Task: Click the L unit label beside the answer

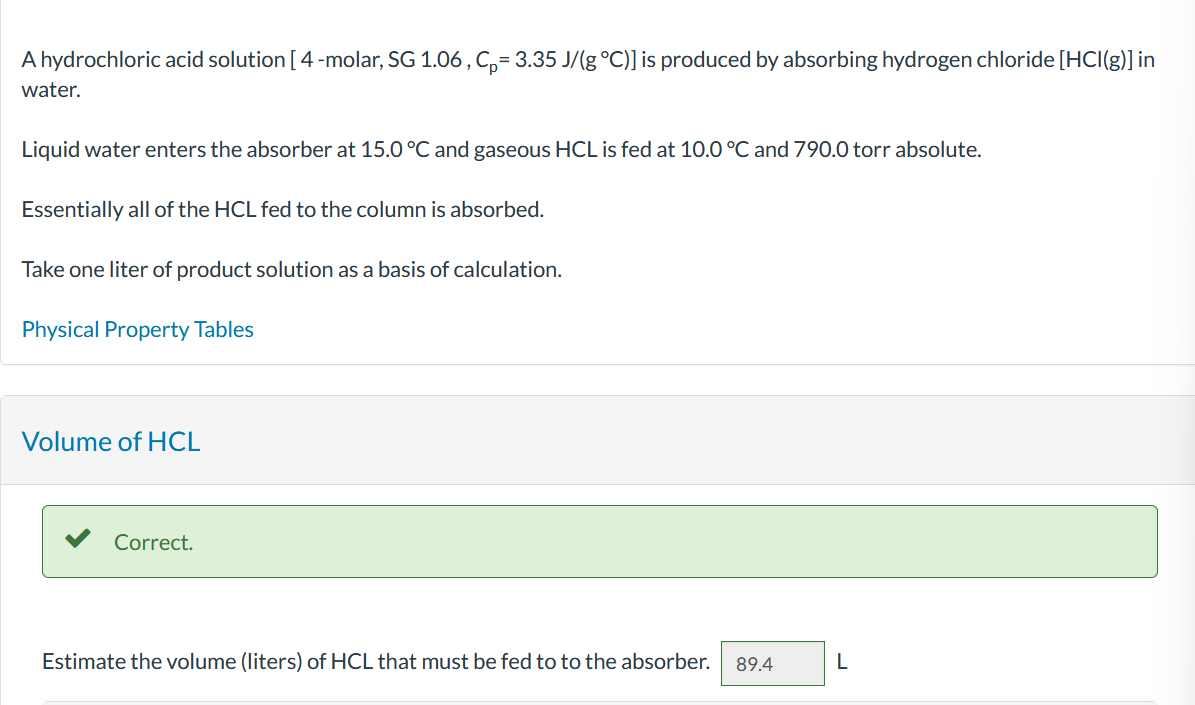Action: 841,661
